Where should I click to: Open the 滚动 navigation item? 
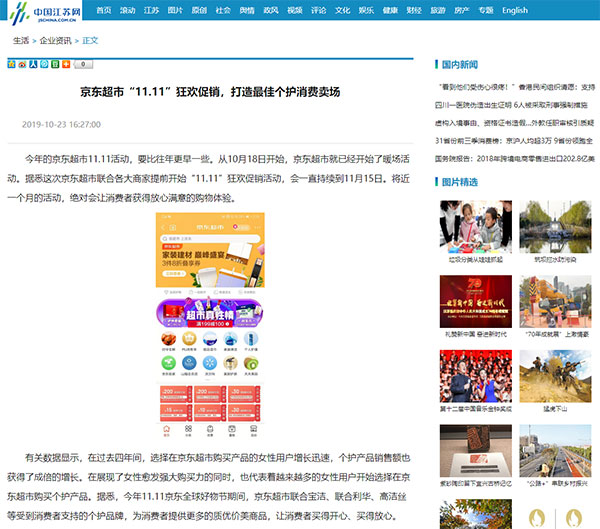pos(127,10)
